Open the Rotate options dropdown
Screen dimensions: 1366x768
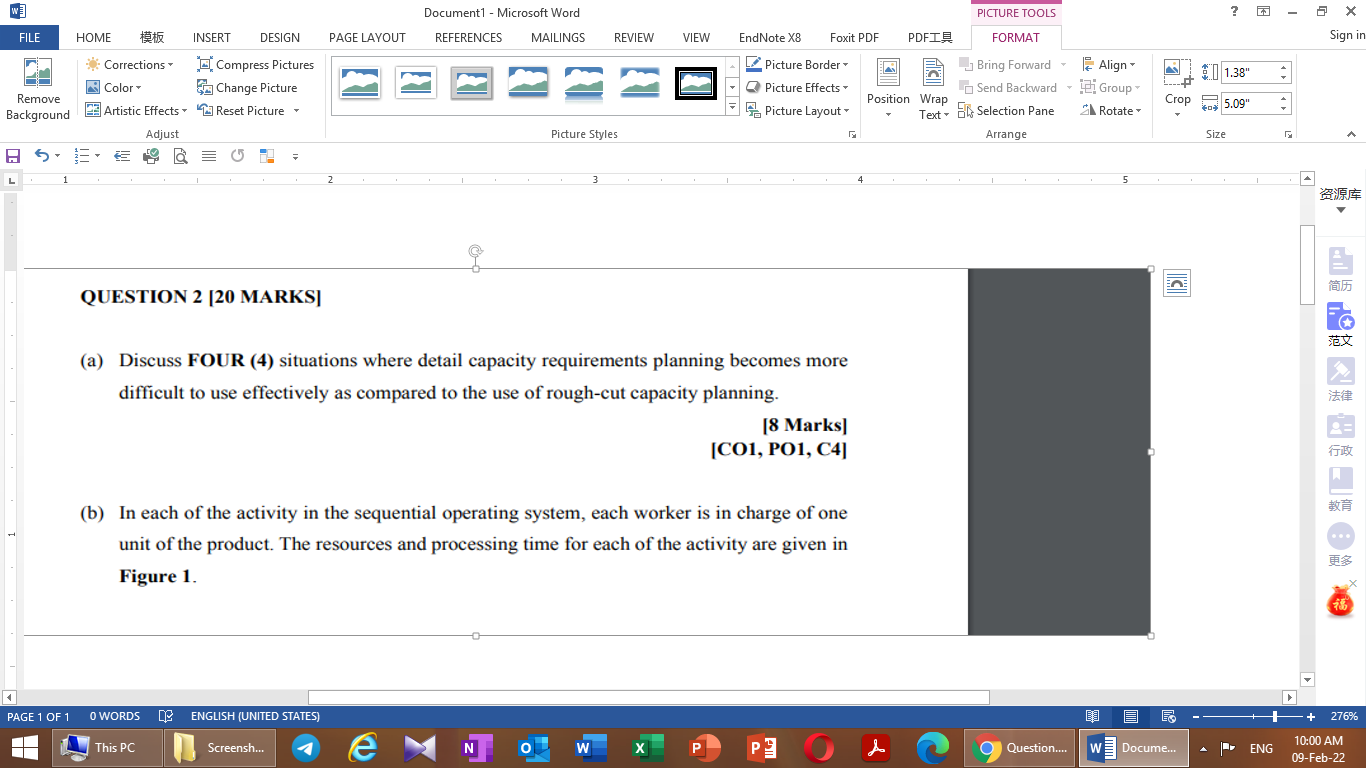[1110, 110]
